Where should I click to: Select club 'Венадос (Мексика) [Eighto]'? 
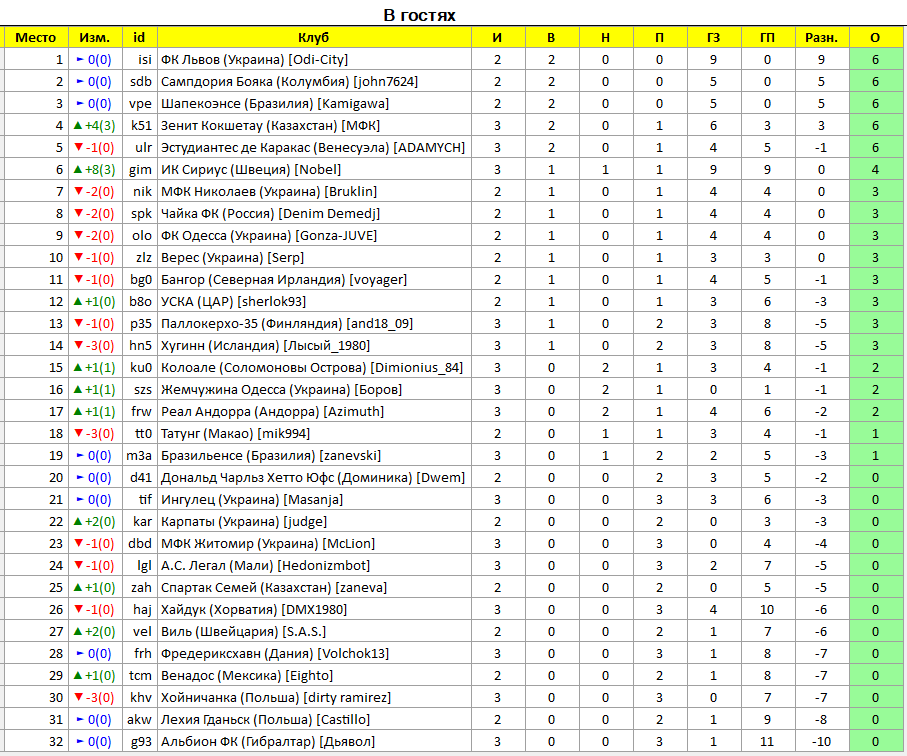click(x=247, y=675)
